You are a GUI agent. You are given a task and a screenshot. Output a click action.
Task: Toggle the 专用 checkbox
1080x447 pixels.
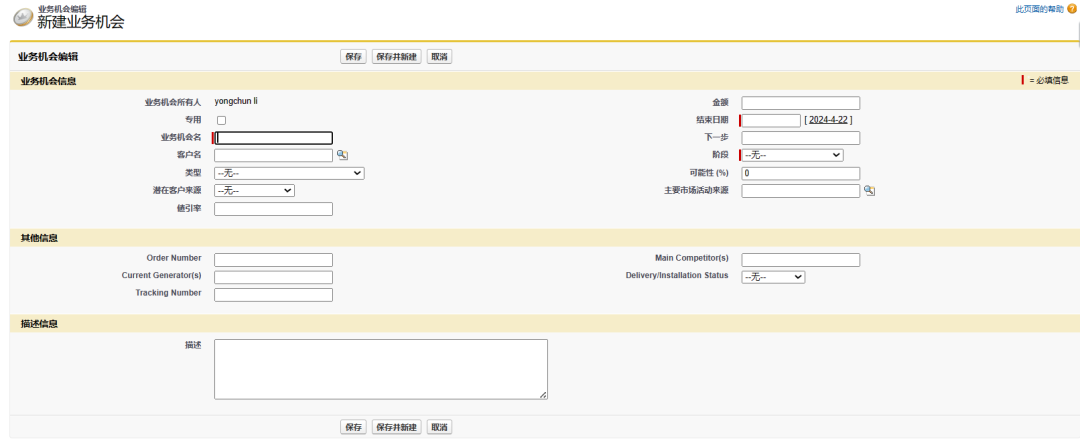click(222, 121)
